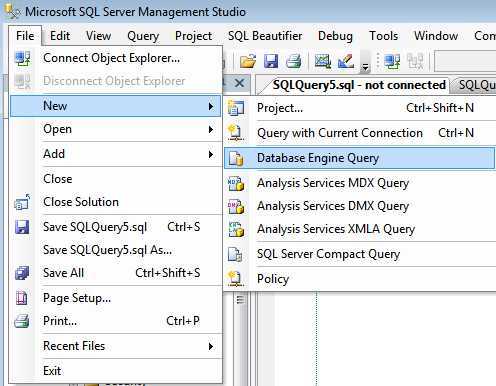Screen dimensions: 496x386
Task: Choose Close Solution menu item
Action: (x=115, y=202)
